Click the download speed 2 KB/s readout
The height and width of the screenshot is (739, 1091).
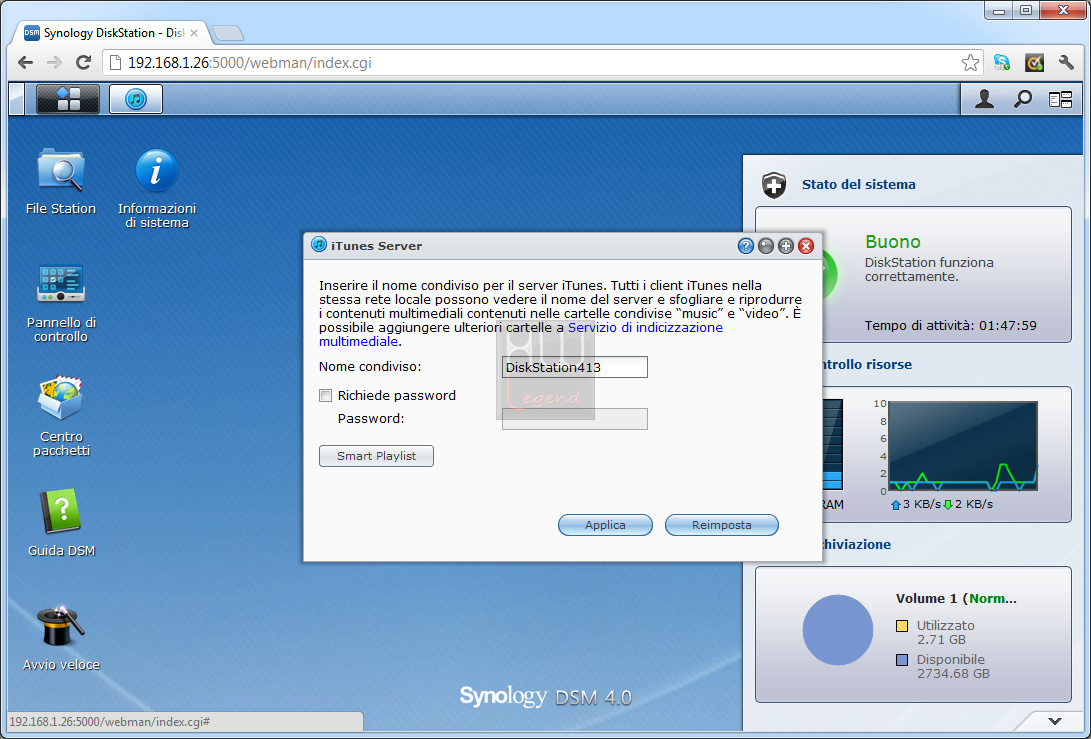click(969, 504)
